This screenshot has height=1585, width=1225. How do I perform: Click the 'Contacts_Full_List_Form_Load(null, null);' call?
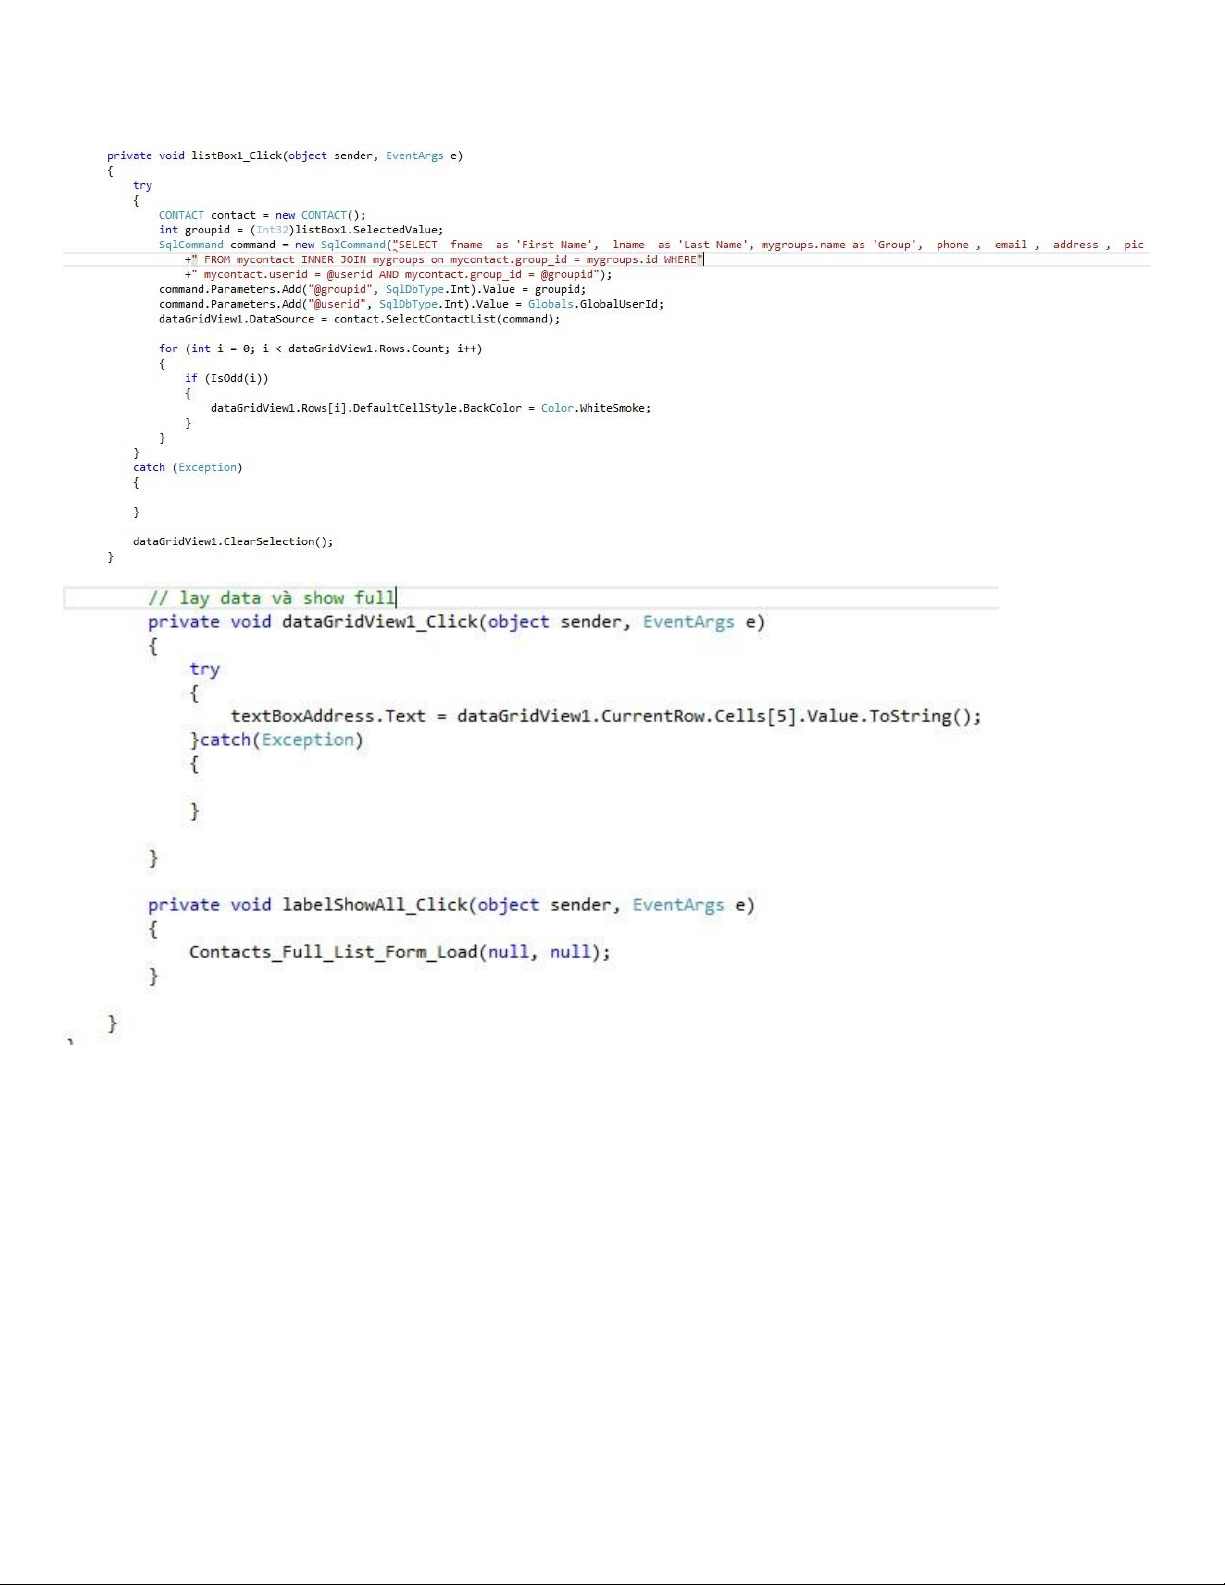pos(400,952)
